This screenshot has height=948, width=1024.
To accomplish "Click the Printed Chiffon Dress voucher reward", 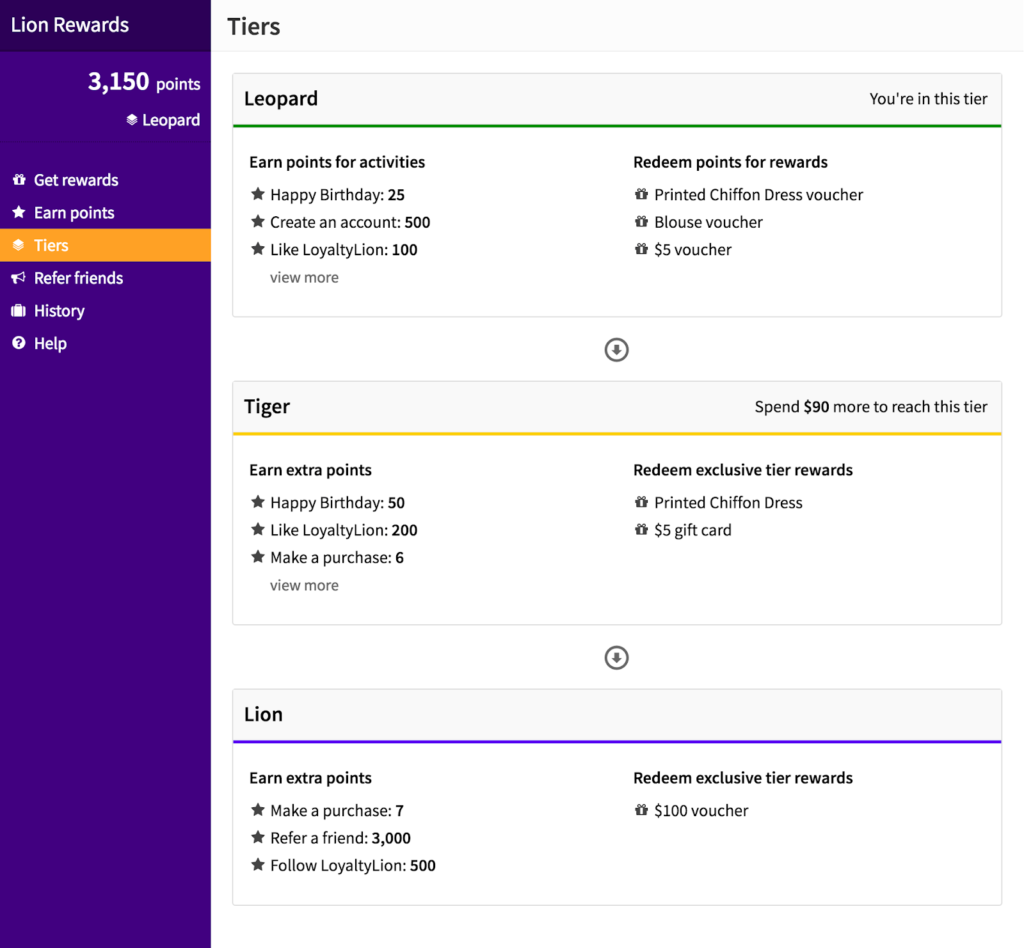I will [x=758, y=195].
